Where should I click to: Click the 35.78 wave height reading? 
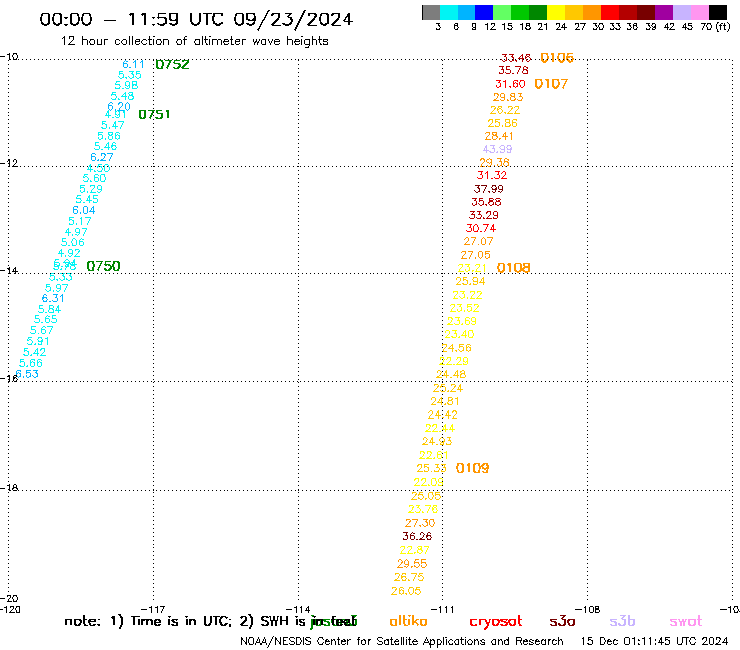(x=513, y=70)
